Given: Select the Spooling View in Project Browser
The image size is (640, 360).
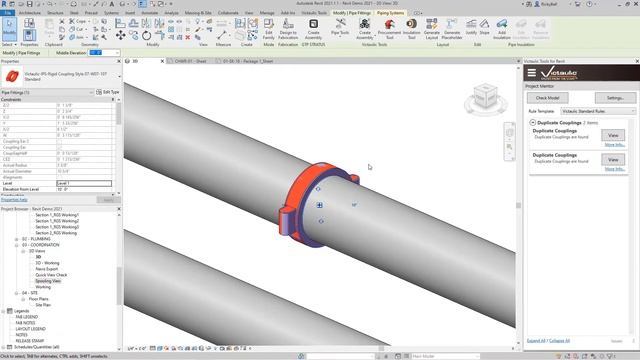Looking at the screenshot, I should pyautogui.click(x=48, y=281).
